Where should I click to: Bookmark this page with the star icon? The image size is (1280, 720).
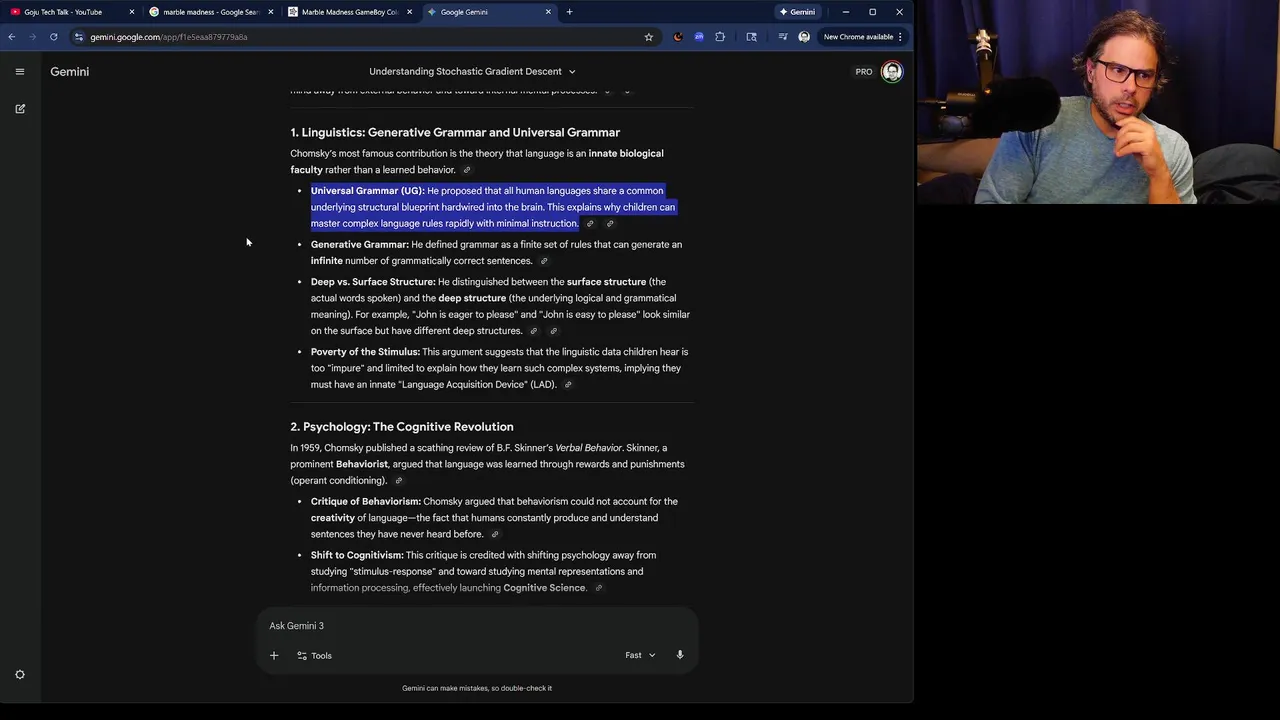coord(648,37)
